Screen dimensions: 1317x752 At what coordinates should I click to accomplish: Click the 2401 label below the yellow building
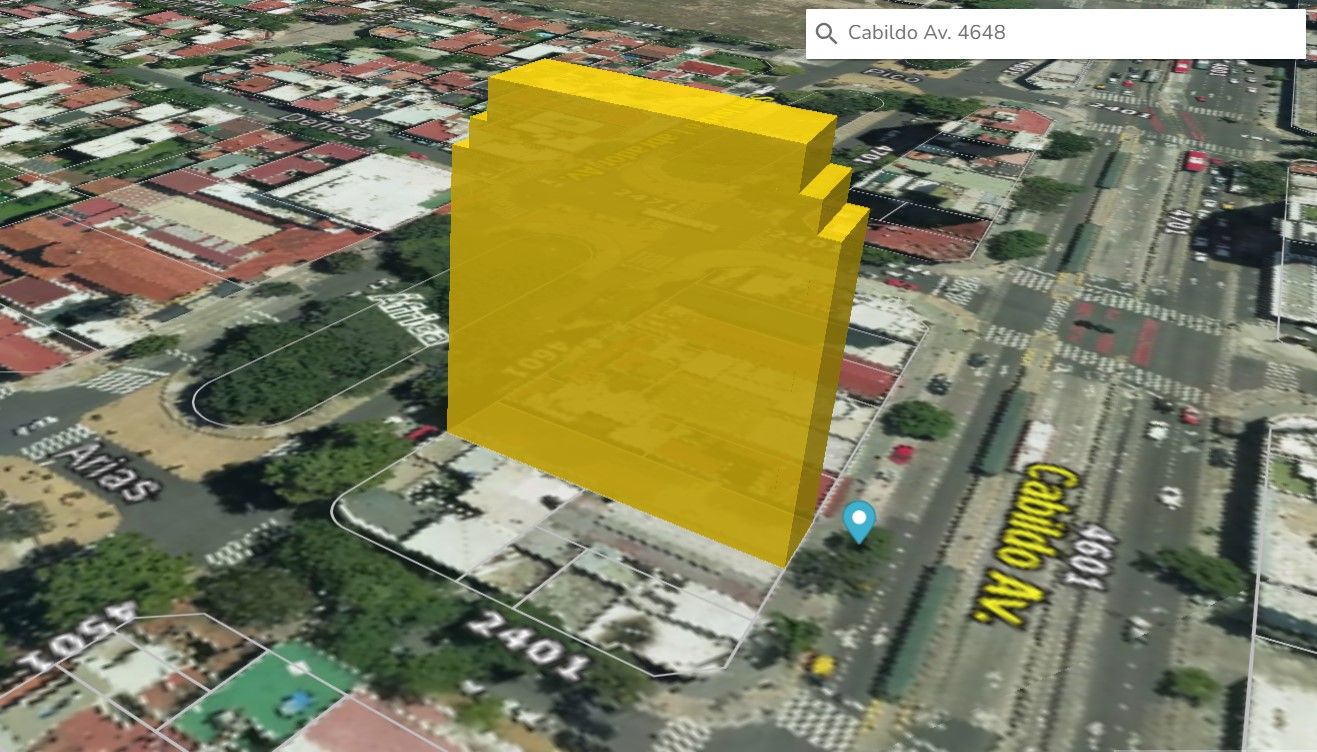(527, 644)
